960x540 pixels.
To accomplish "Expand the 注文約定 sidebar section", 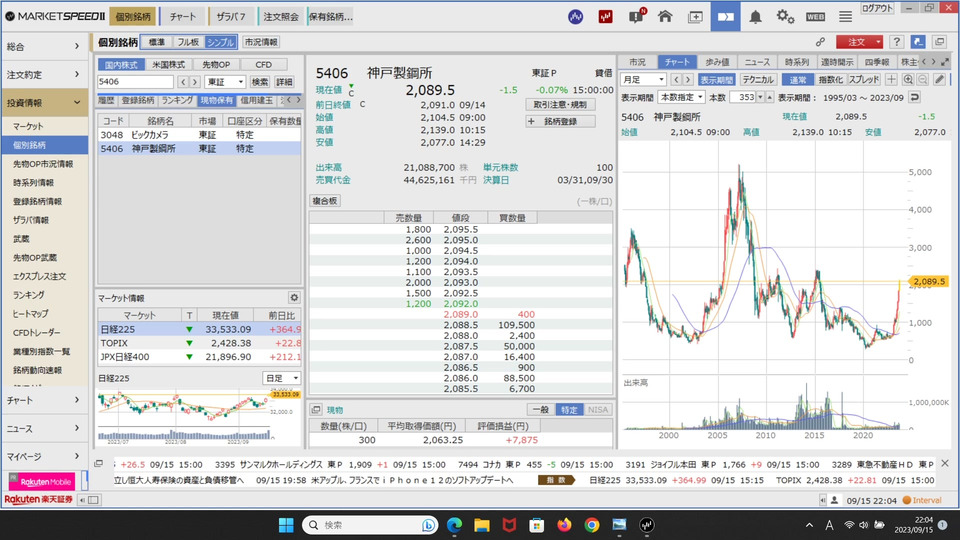I will point(43,74).
